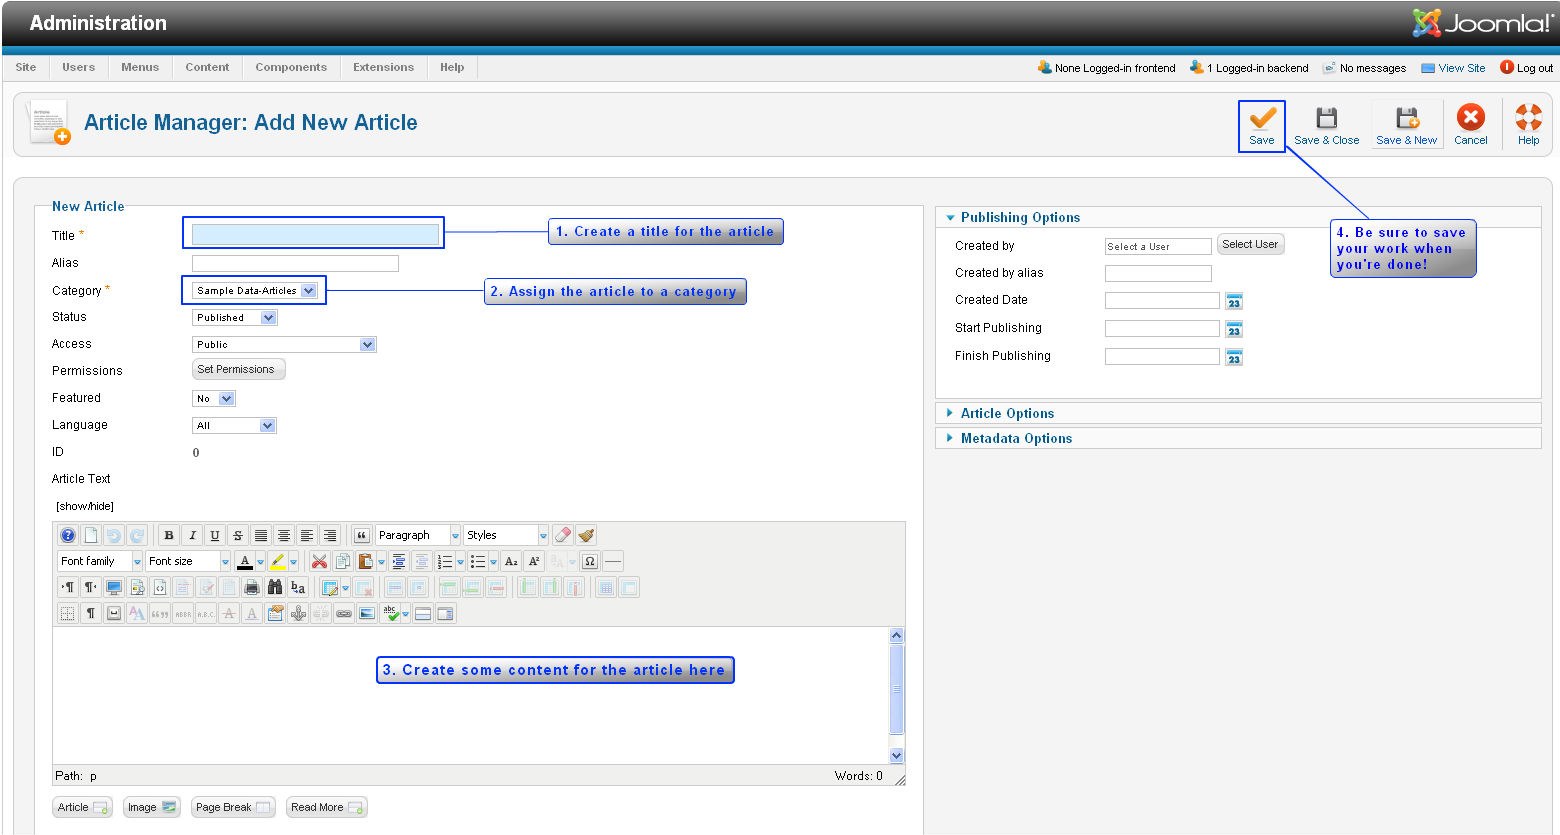
Task: Open the Extensions menu
Action: click(x=383, y=68)
